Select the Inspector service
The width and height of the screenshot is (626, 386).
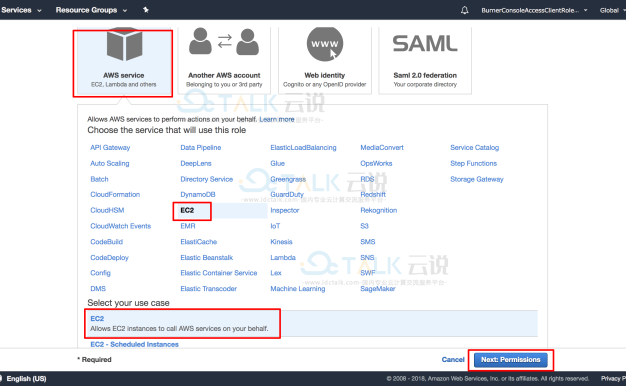(285, 210)
